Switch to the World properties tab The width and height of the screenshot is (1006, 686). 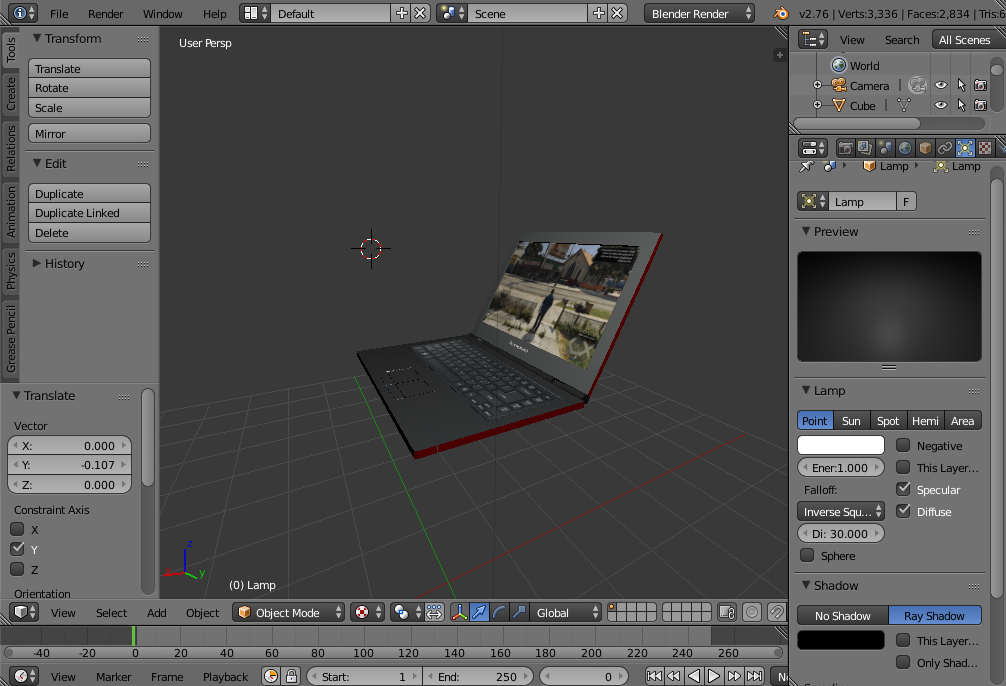905,147
